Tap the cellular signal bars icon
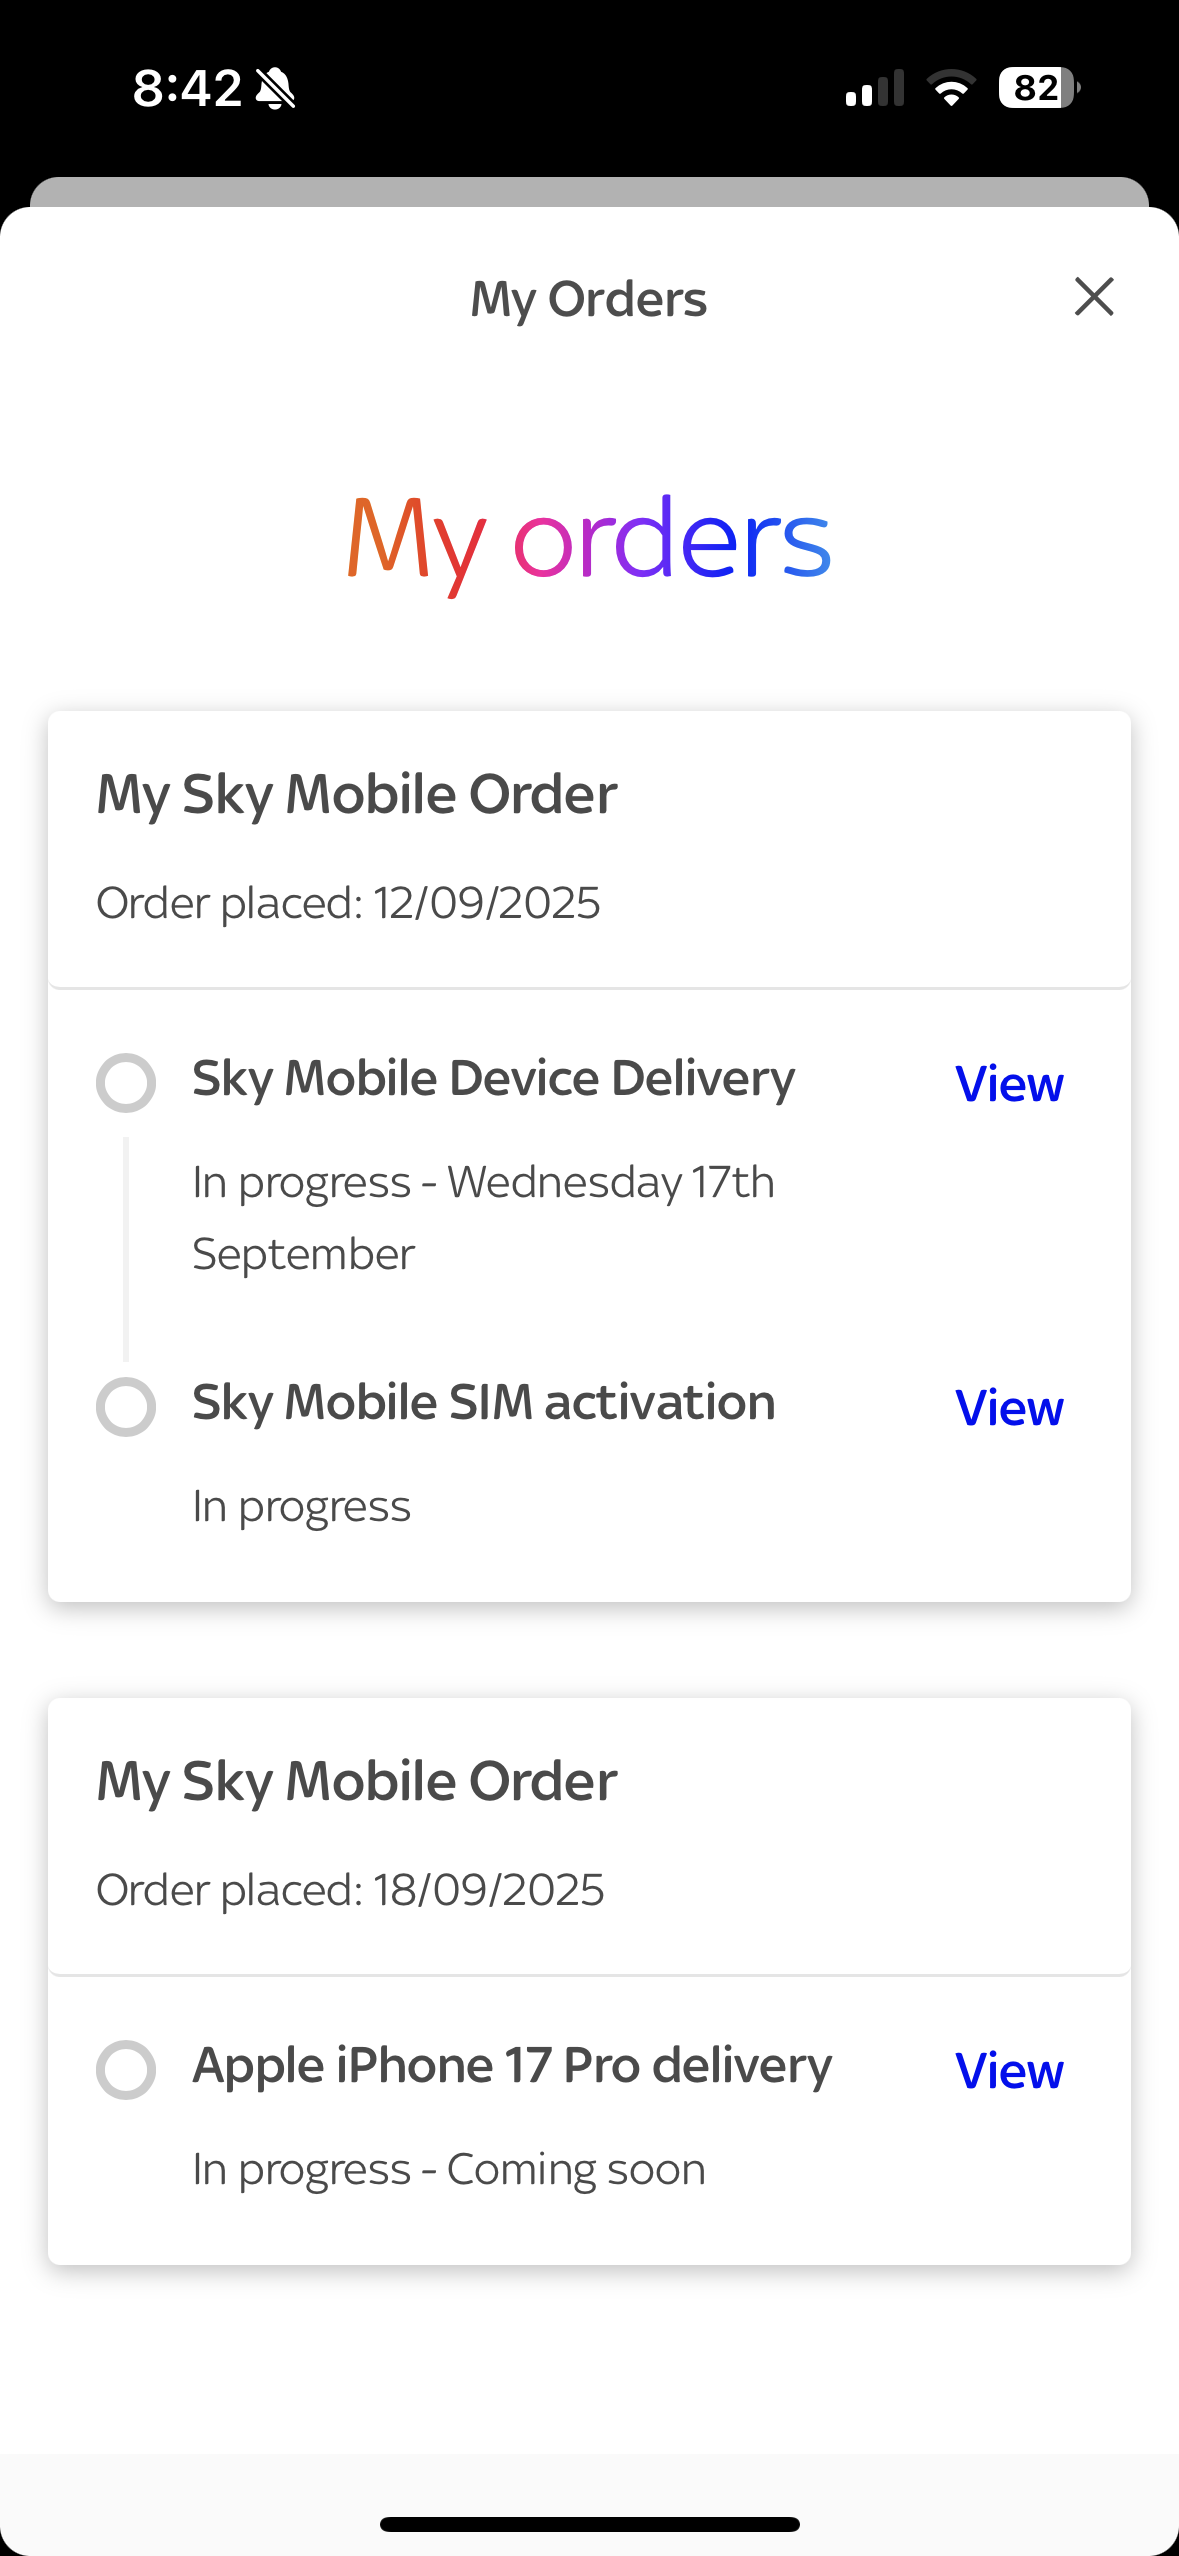 click(x=874, y=88)
